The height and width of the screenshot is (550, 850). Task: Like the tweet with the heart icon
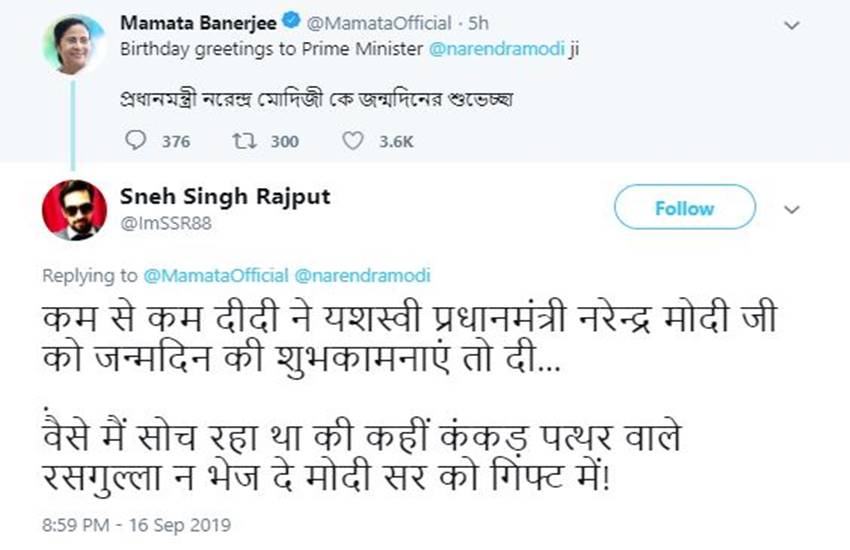(x=352, y=141)
